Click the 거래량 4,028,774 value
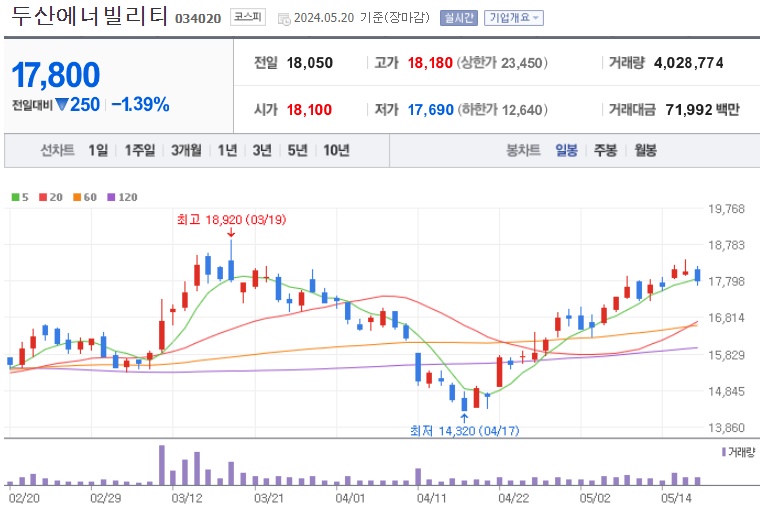 pyautogui.click(x=689, y=63)
